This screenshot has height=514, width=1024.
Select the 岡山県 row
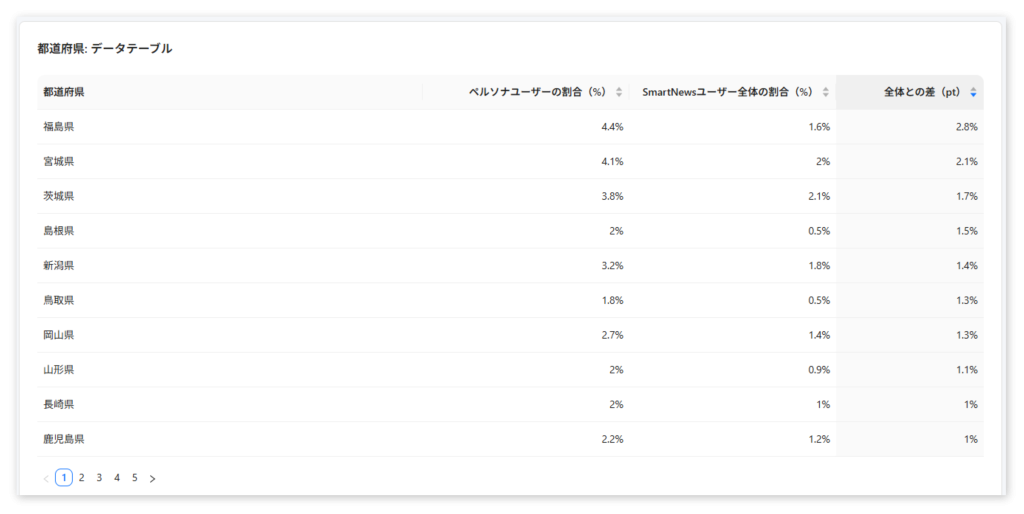tap(510, 335)
